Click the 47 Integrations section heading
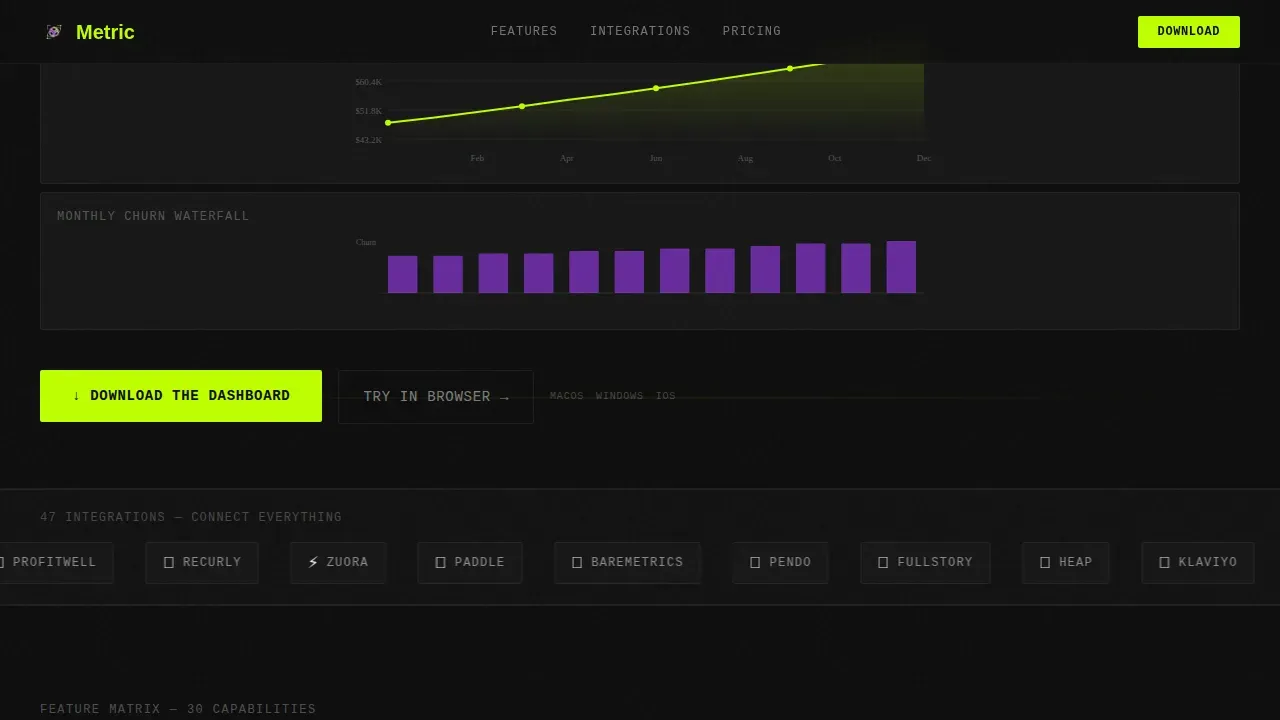The width and height of the screenshot is (1280, 720). [191, 517]
